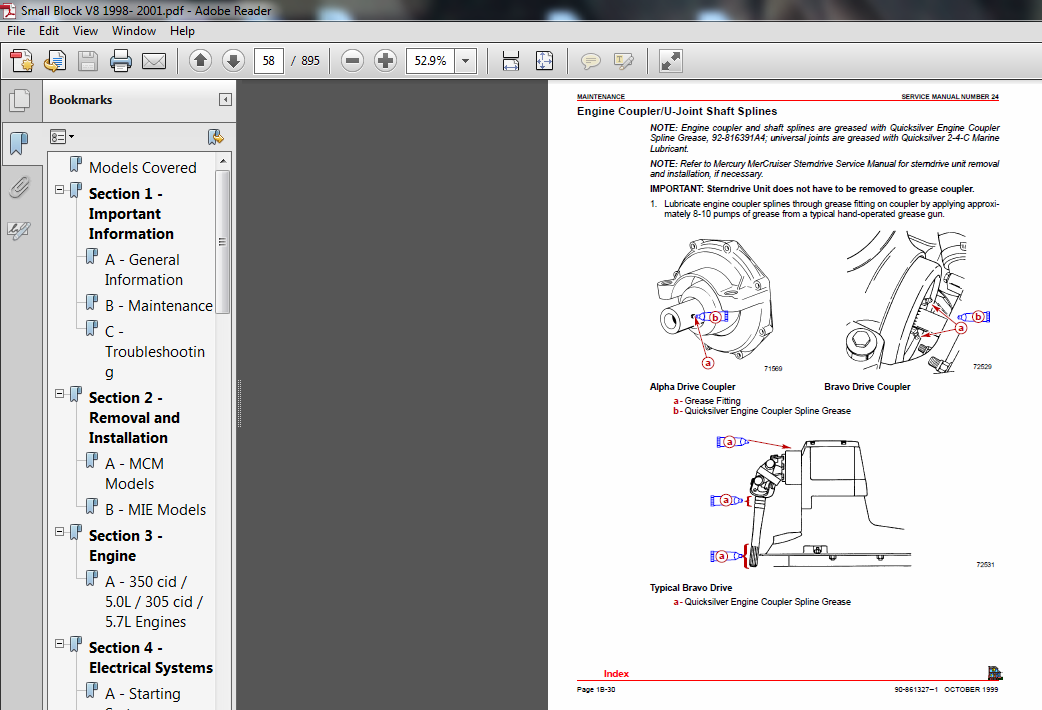The image size is (1042, 710).
Task: Click the Email envelope icon
Action: click(154, 61)
